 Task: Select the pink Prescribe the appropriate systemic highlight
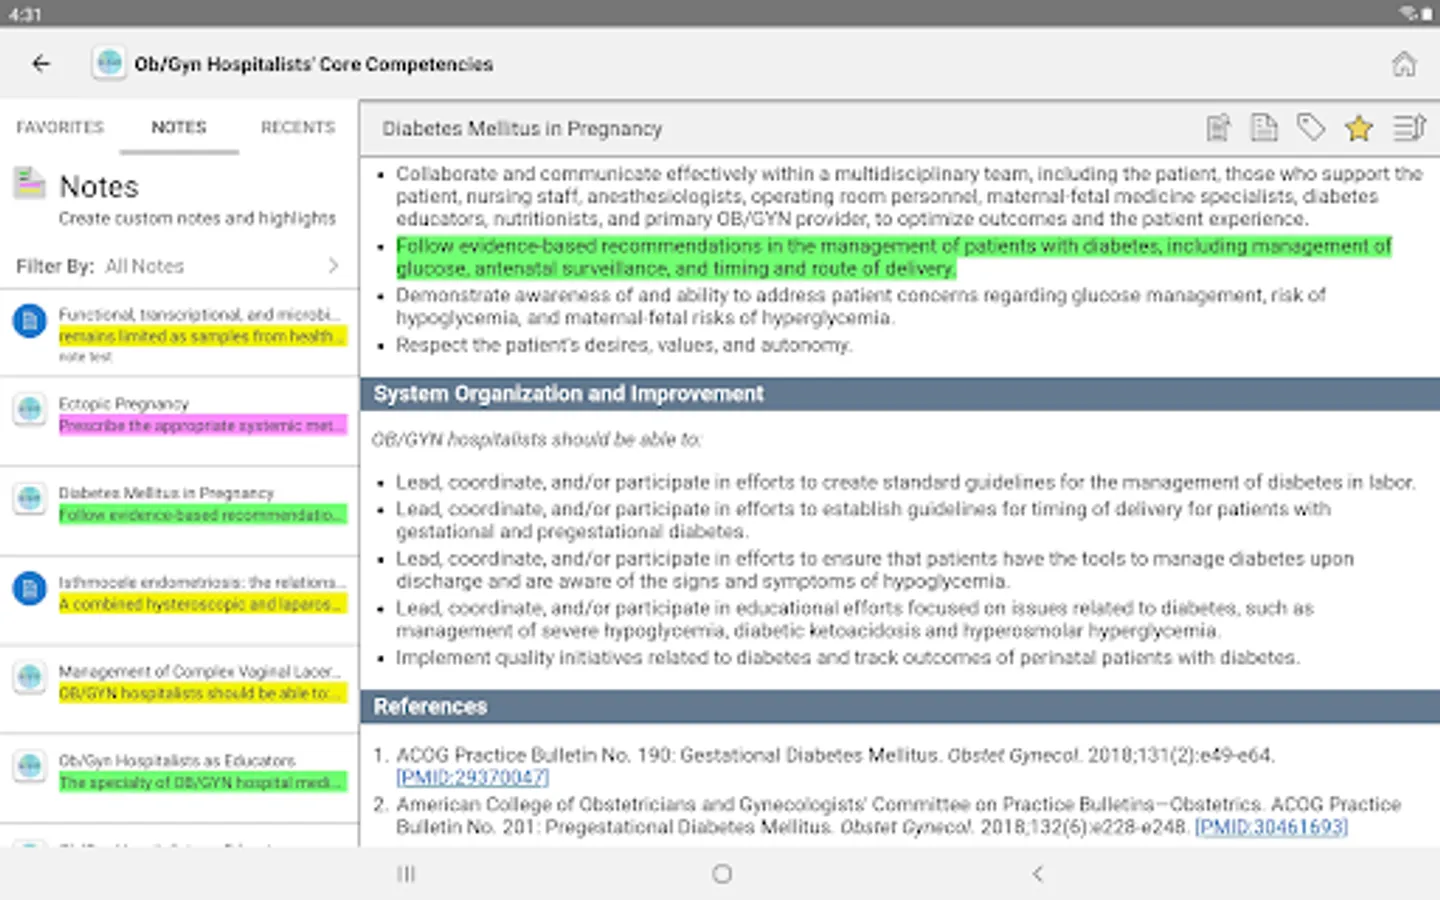pyautogui.click(x=203, y=426)
